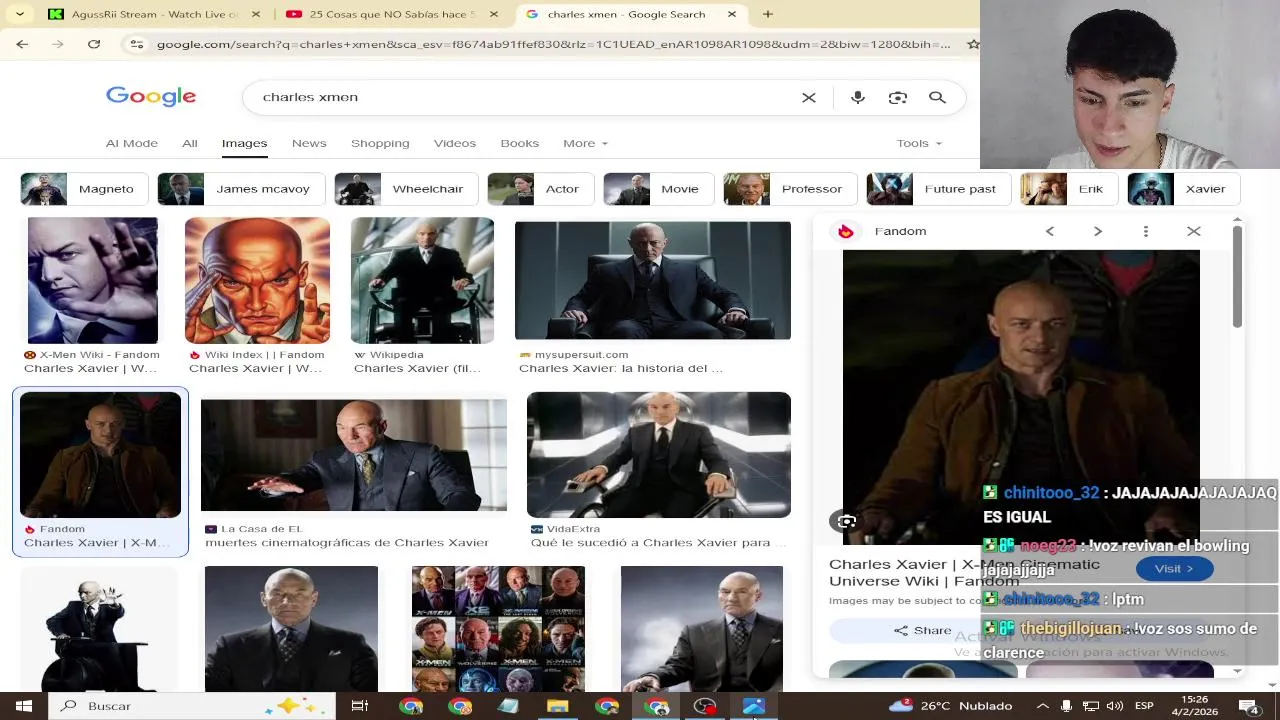1280x720 pixels.
Task: Open 'muertes cinematográficas de Charles Xavier' link
Action: [x=347, y=542]
